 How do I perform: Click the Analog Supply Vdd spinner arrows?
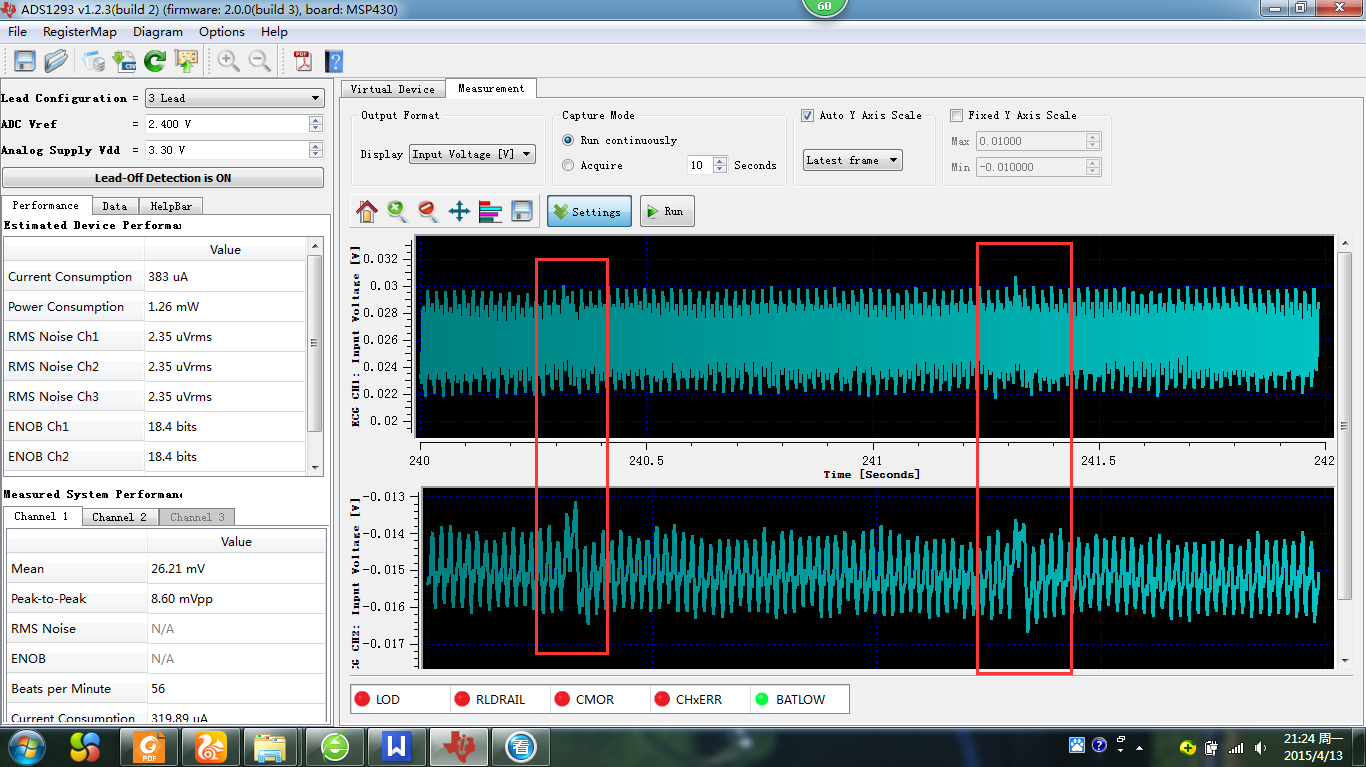(316, 150)
